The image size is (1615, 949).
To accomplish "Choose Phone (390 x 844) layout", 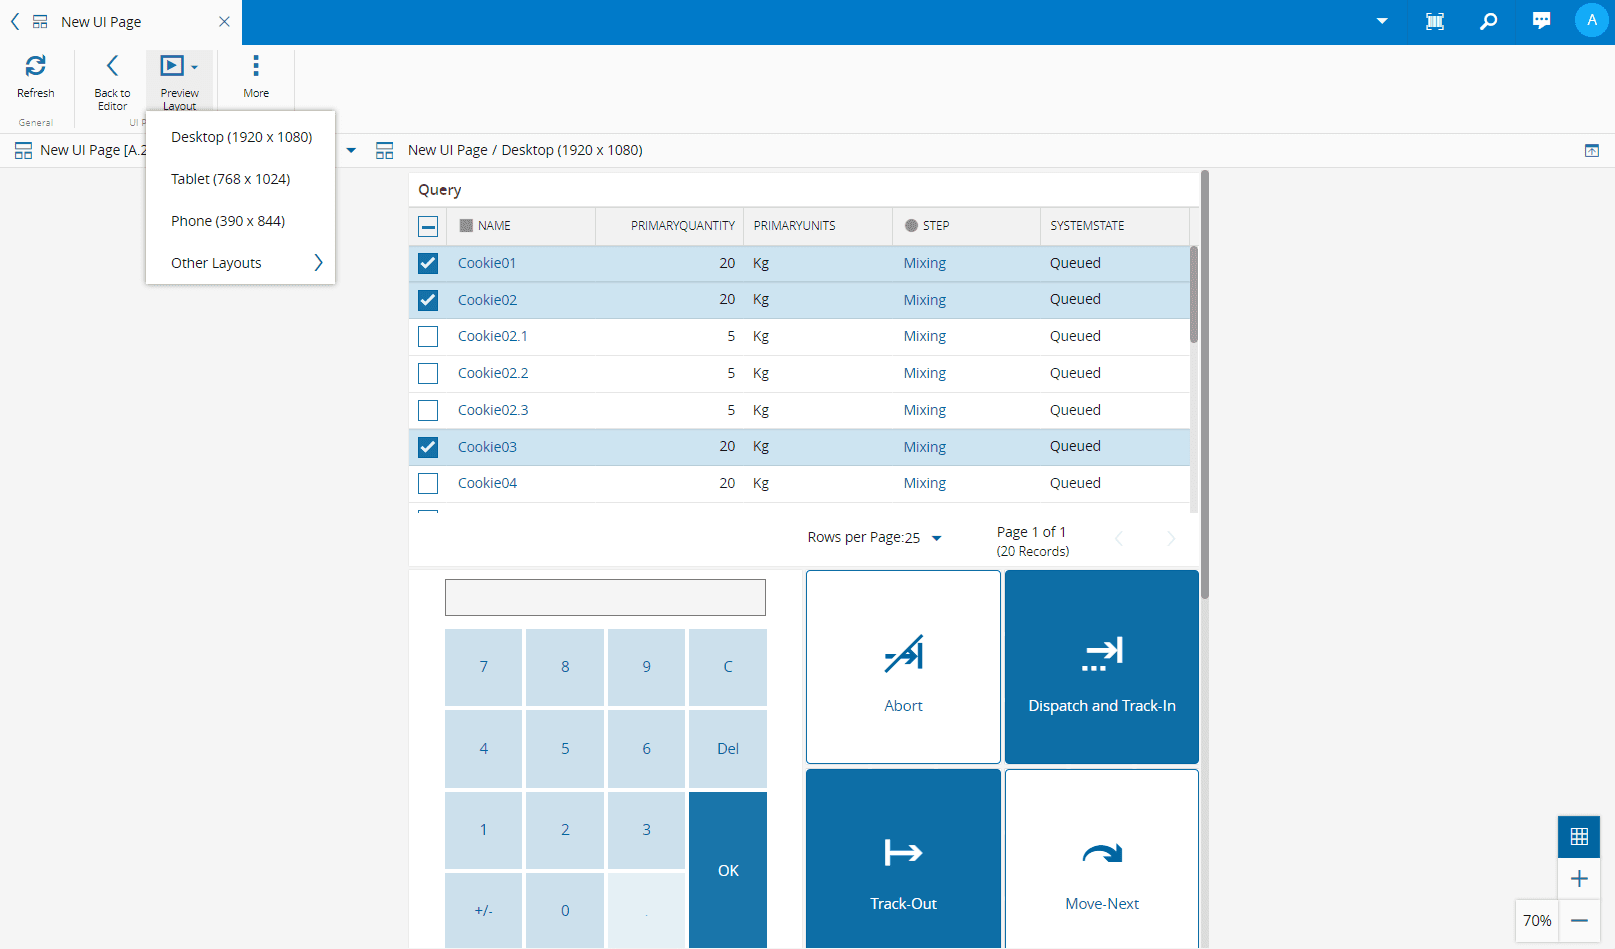I will (x=228, y=221).
